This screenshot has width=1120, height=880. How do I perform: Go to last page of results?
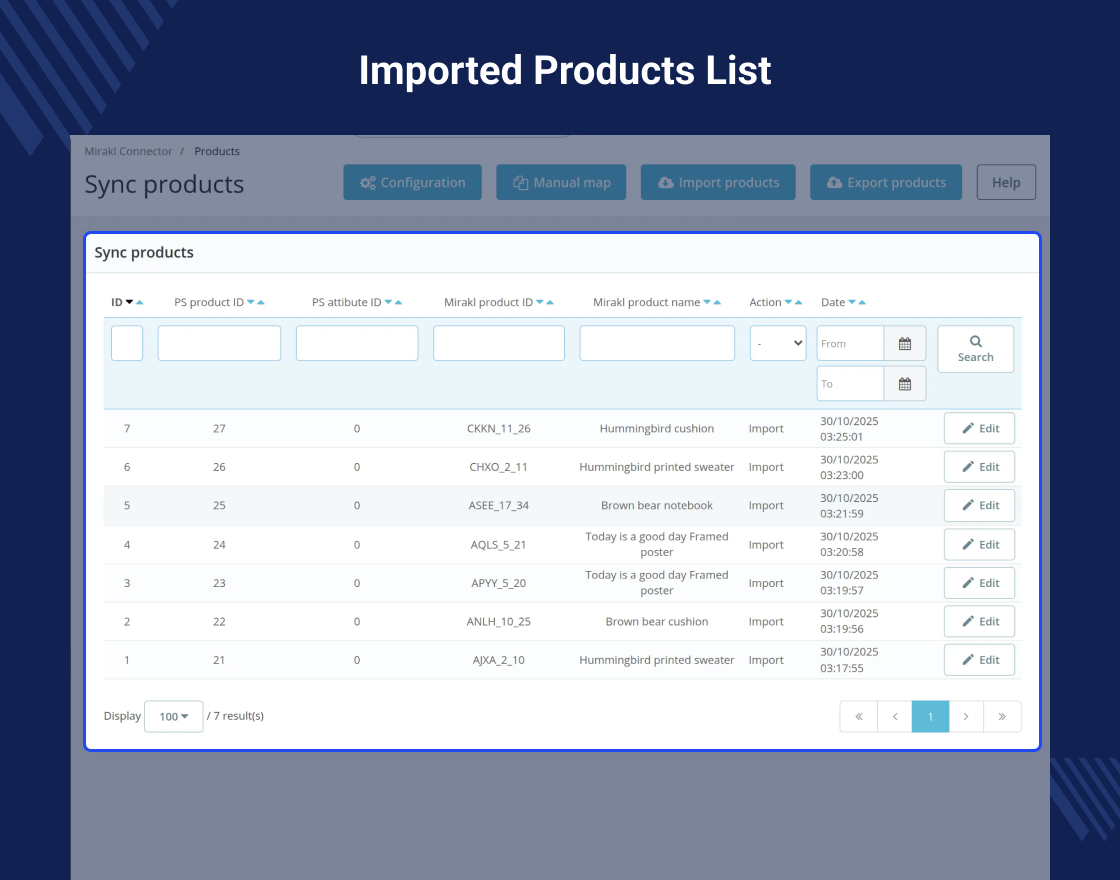point(1002,716)
